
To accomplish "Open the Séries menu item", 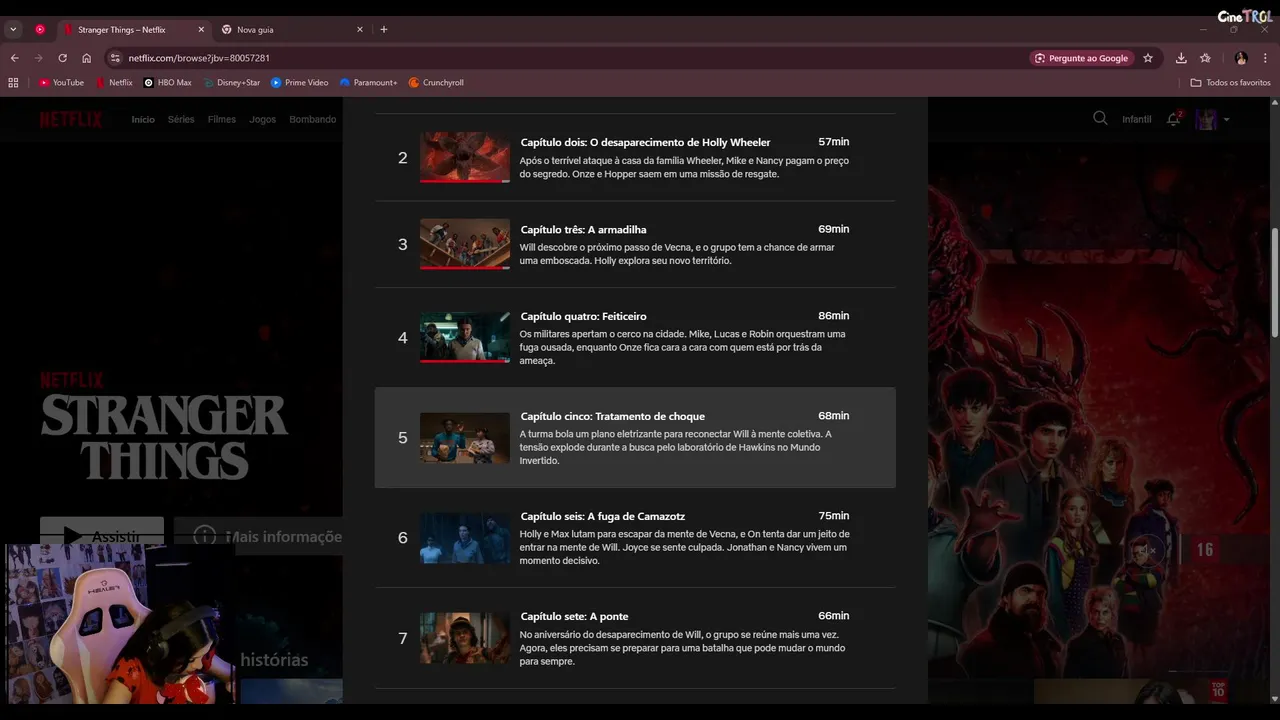I will tap(181, 119).
